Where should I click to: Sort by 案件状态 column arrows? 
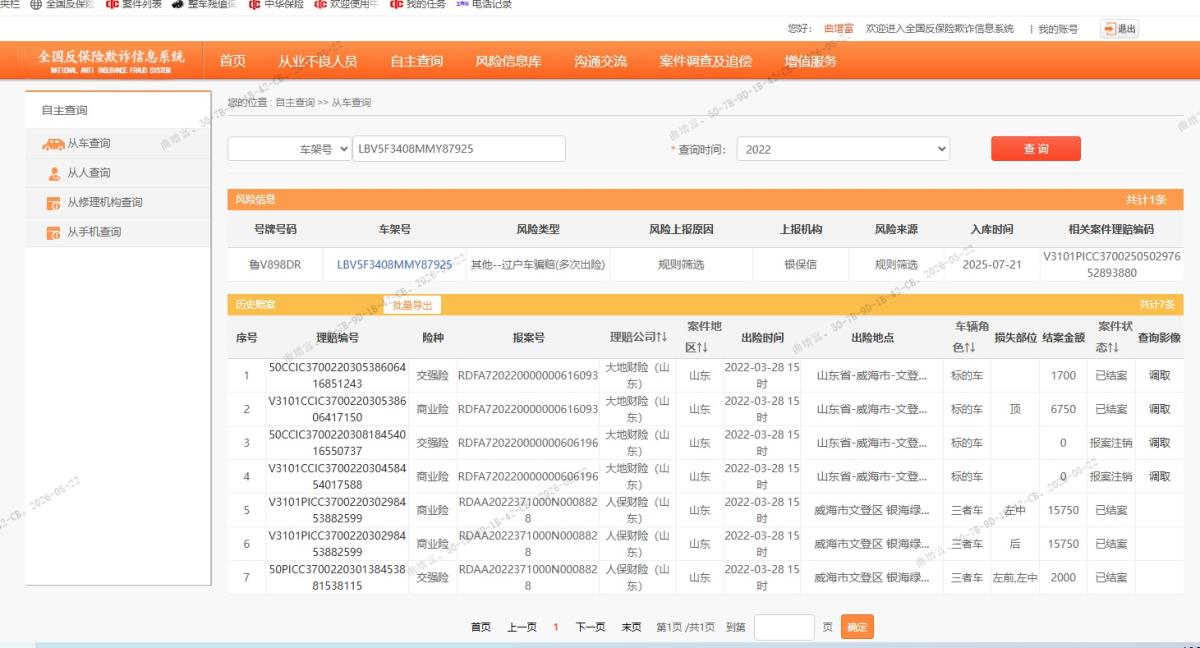[x=1113, y=348]
